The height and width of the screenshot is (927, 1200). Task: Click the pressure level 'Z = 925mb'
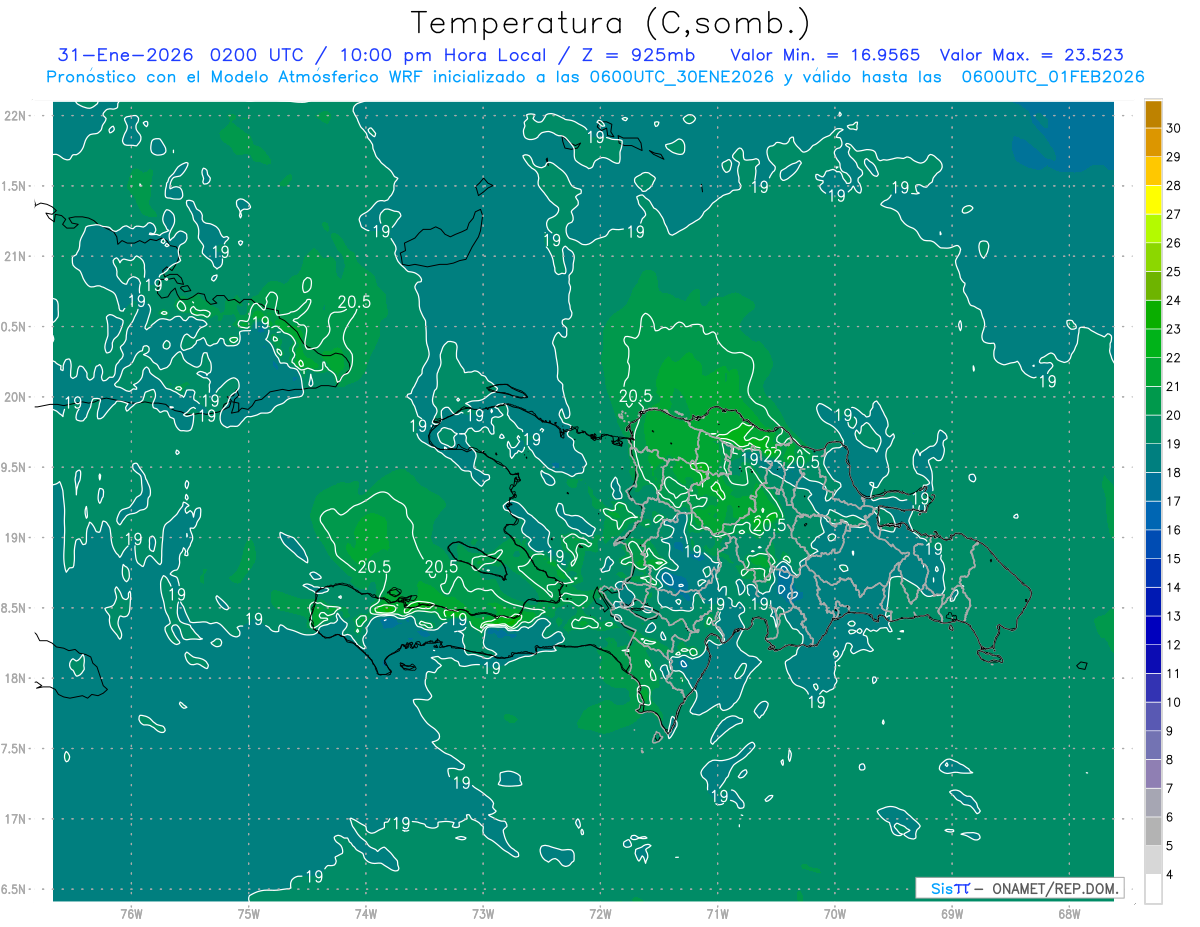(638, 55)
